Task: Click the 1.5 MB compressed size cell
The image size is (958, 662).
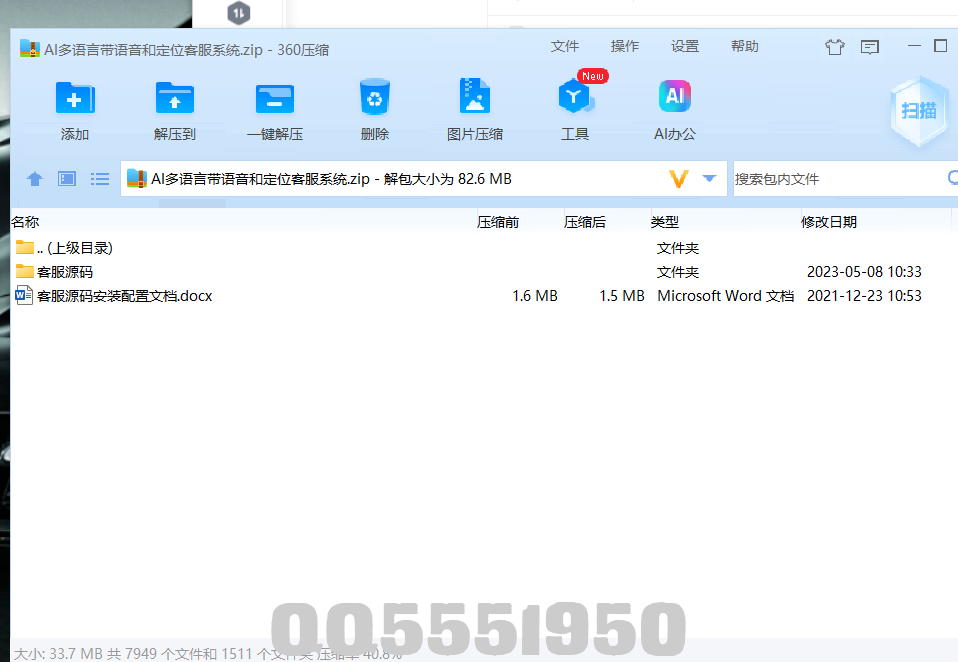Action: [622, 296]
